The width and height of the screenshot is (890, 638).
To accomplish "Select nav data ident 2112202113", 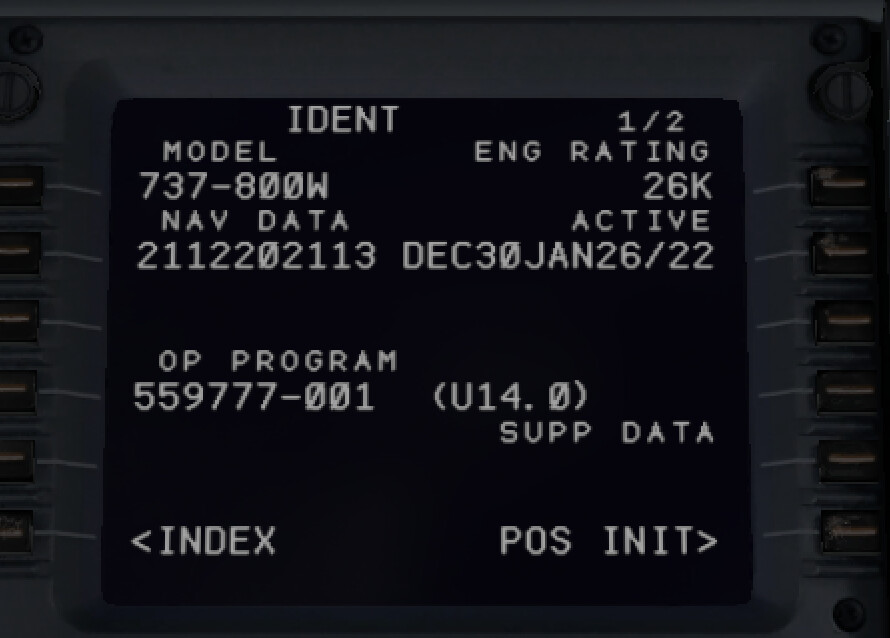I will tap(257, 256).
